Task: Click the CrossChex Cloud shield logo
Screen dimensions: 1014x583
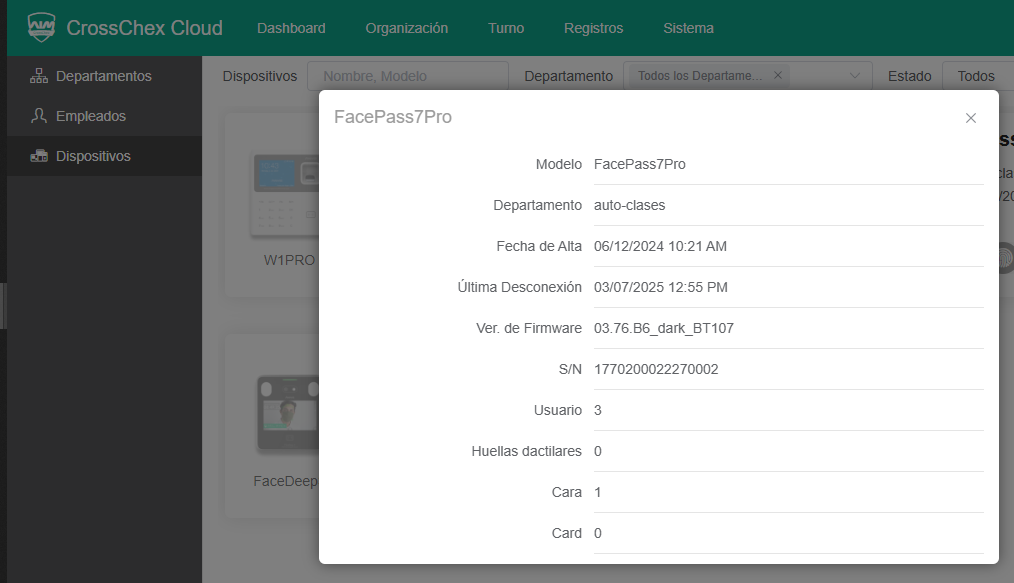Action: (41, 27)
